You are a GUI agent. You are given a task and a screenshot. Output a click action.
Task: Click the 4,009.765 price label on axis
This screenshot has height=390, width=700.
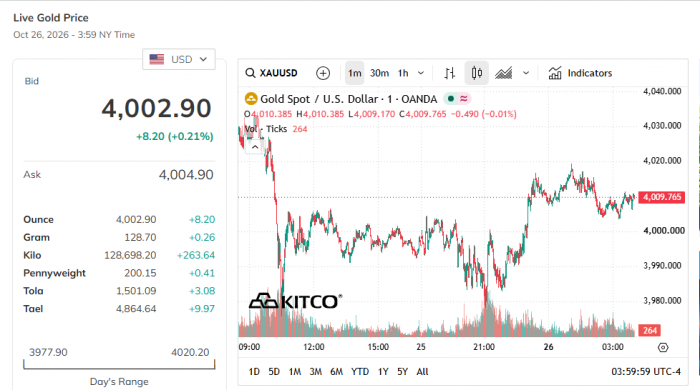[662, 197]
